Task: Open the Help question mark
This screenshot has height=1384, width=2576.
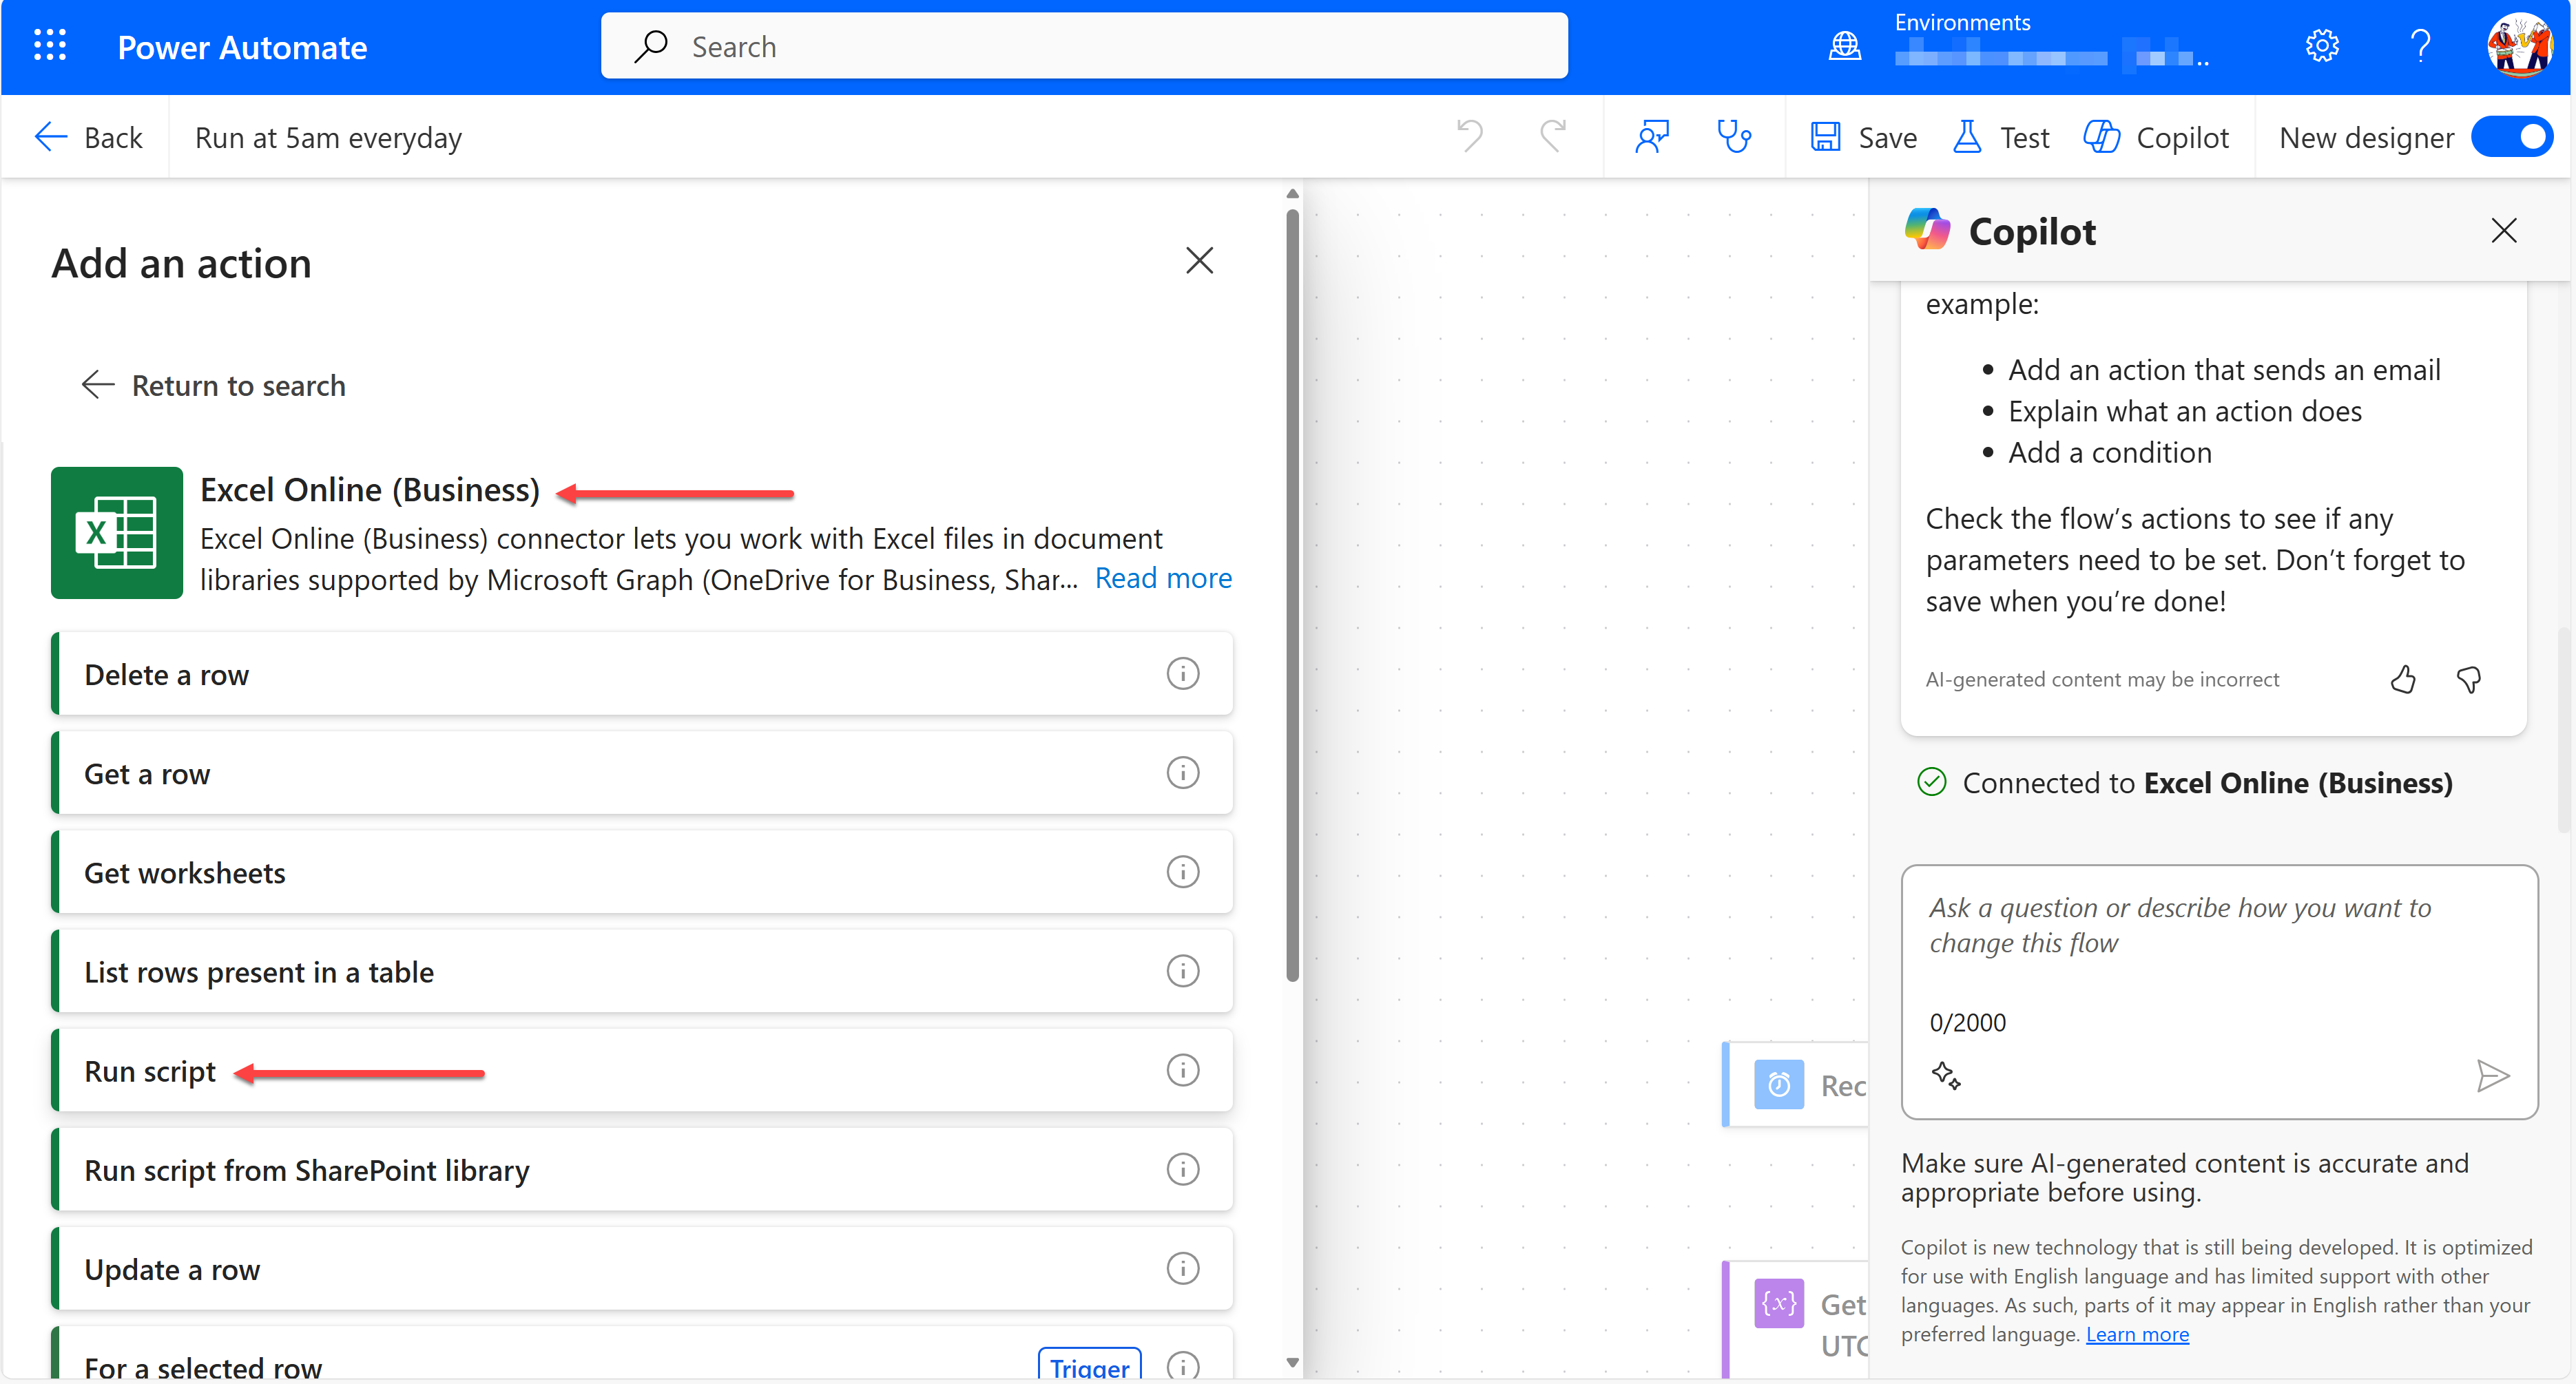Action: click(x=2420, y=46)
